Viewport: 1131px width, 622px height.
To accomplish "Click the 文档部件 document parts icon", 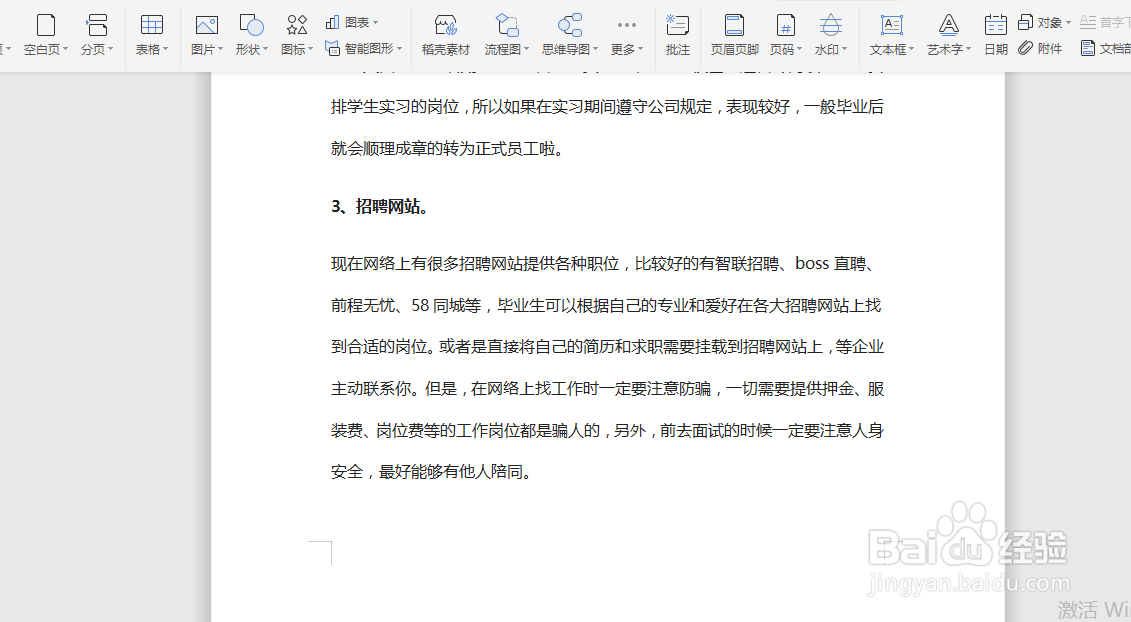I will click(1088, 48).
